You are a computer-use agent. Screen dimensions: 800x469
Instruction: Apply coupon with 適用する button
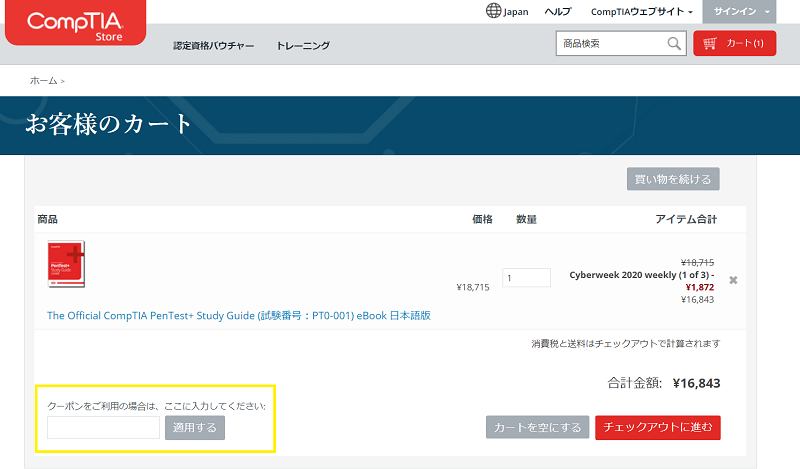(195, 428)
